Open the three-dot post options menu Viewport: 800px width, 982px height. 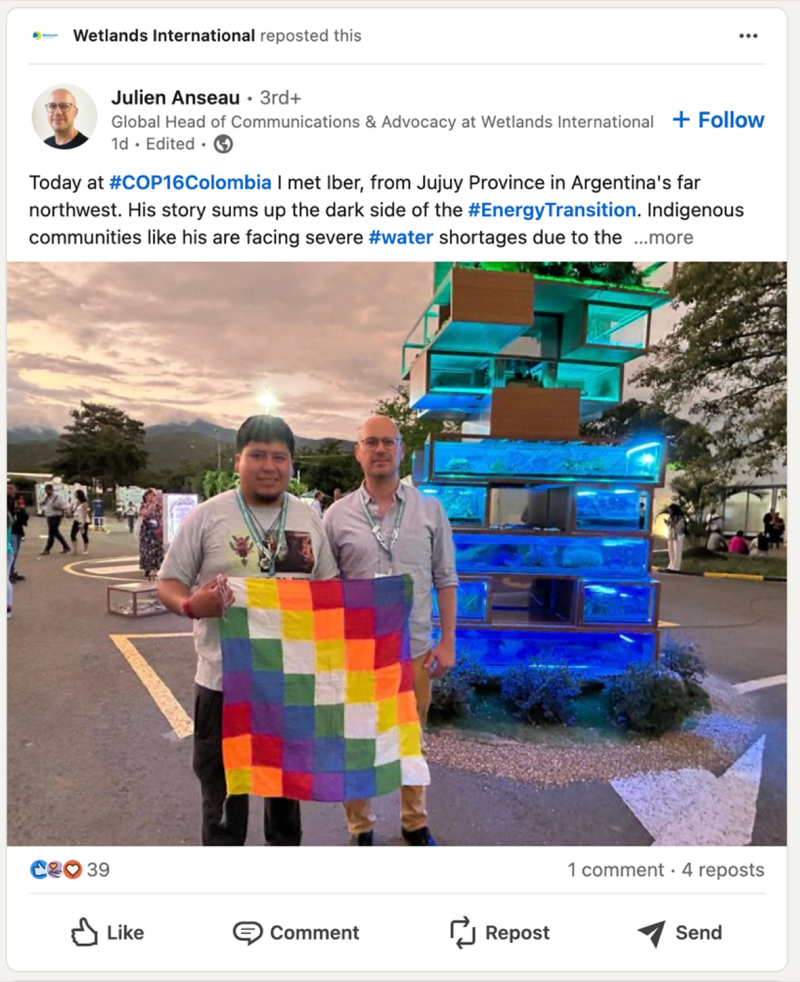[x=748, y=36]
